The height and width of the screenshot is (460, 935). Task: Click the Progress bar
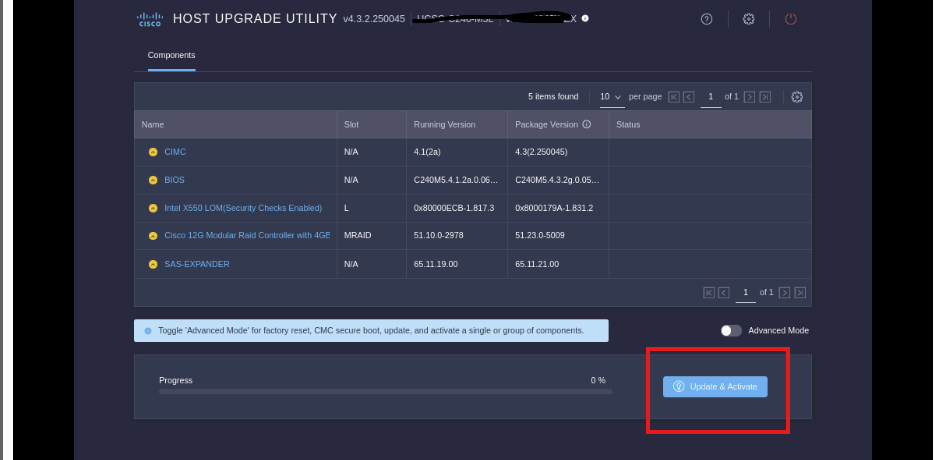pos(385,391)
